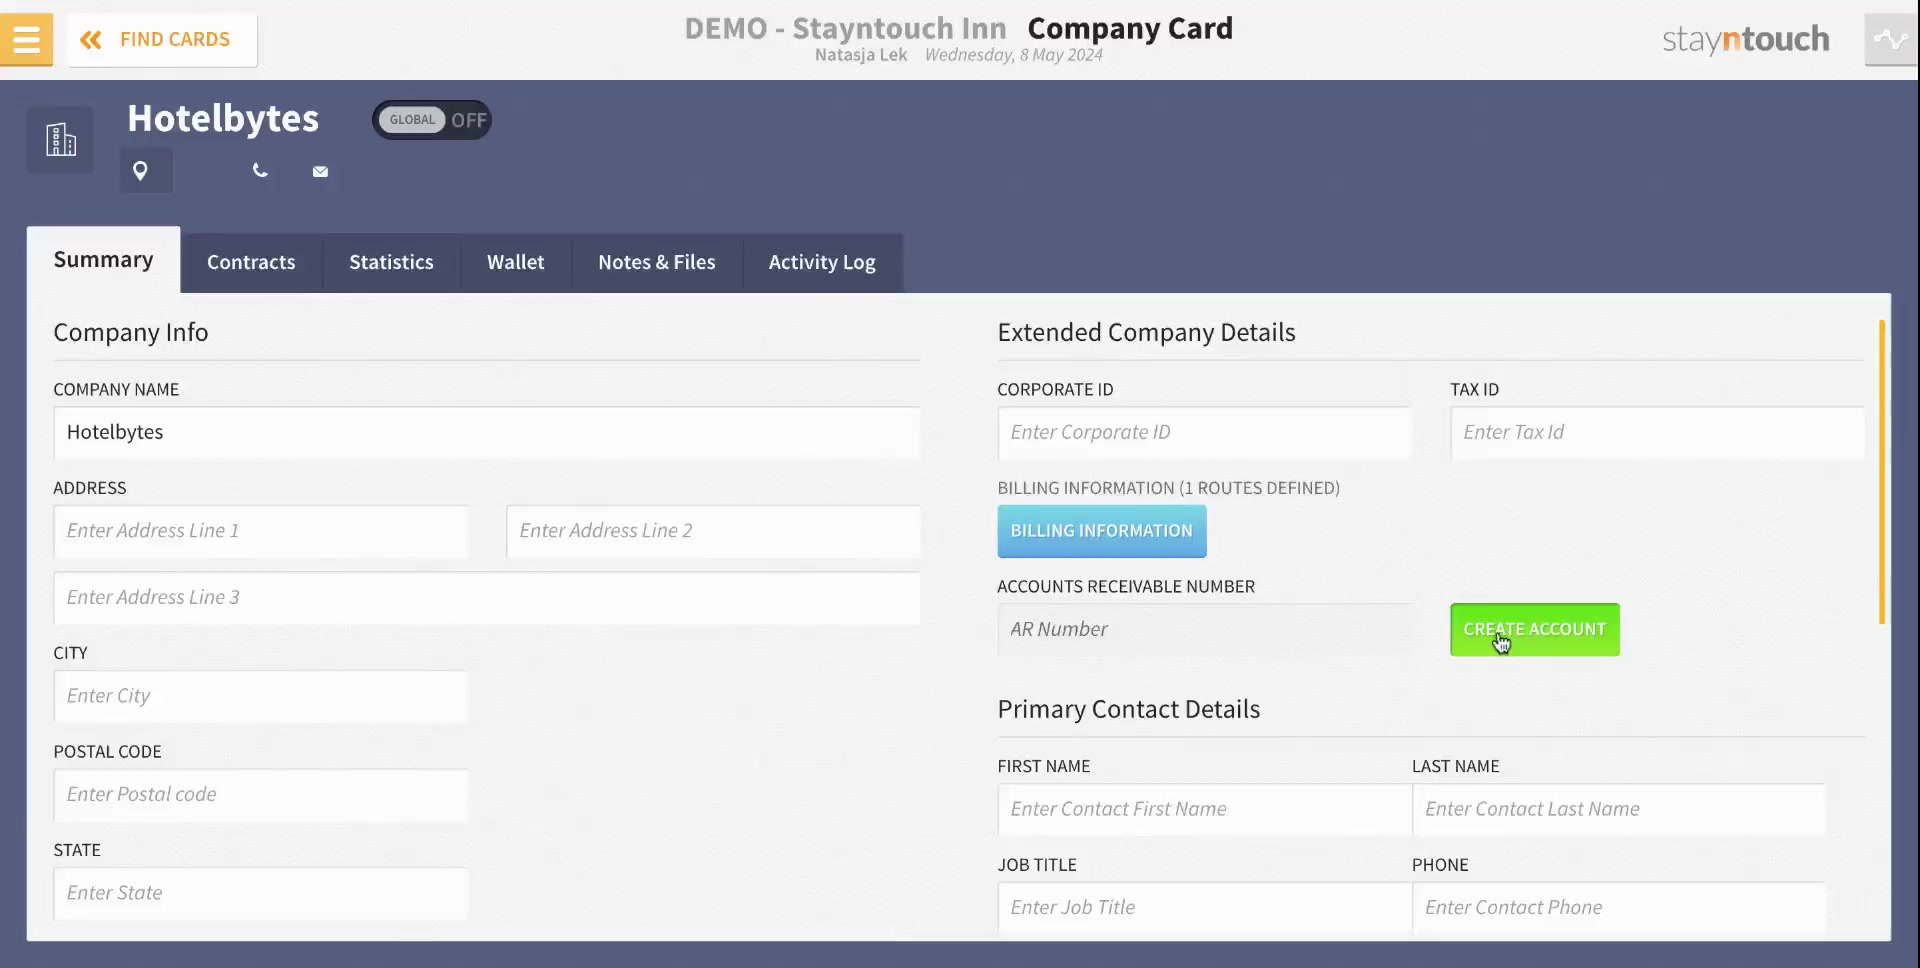
Task: Click the Primary Contact Details heading
Action: (1129, 710)
